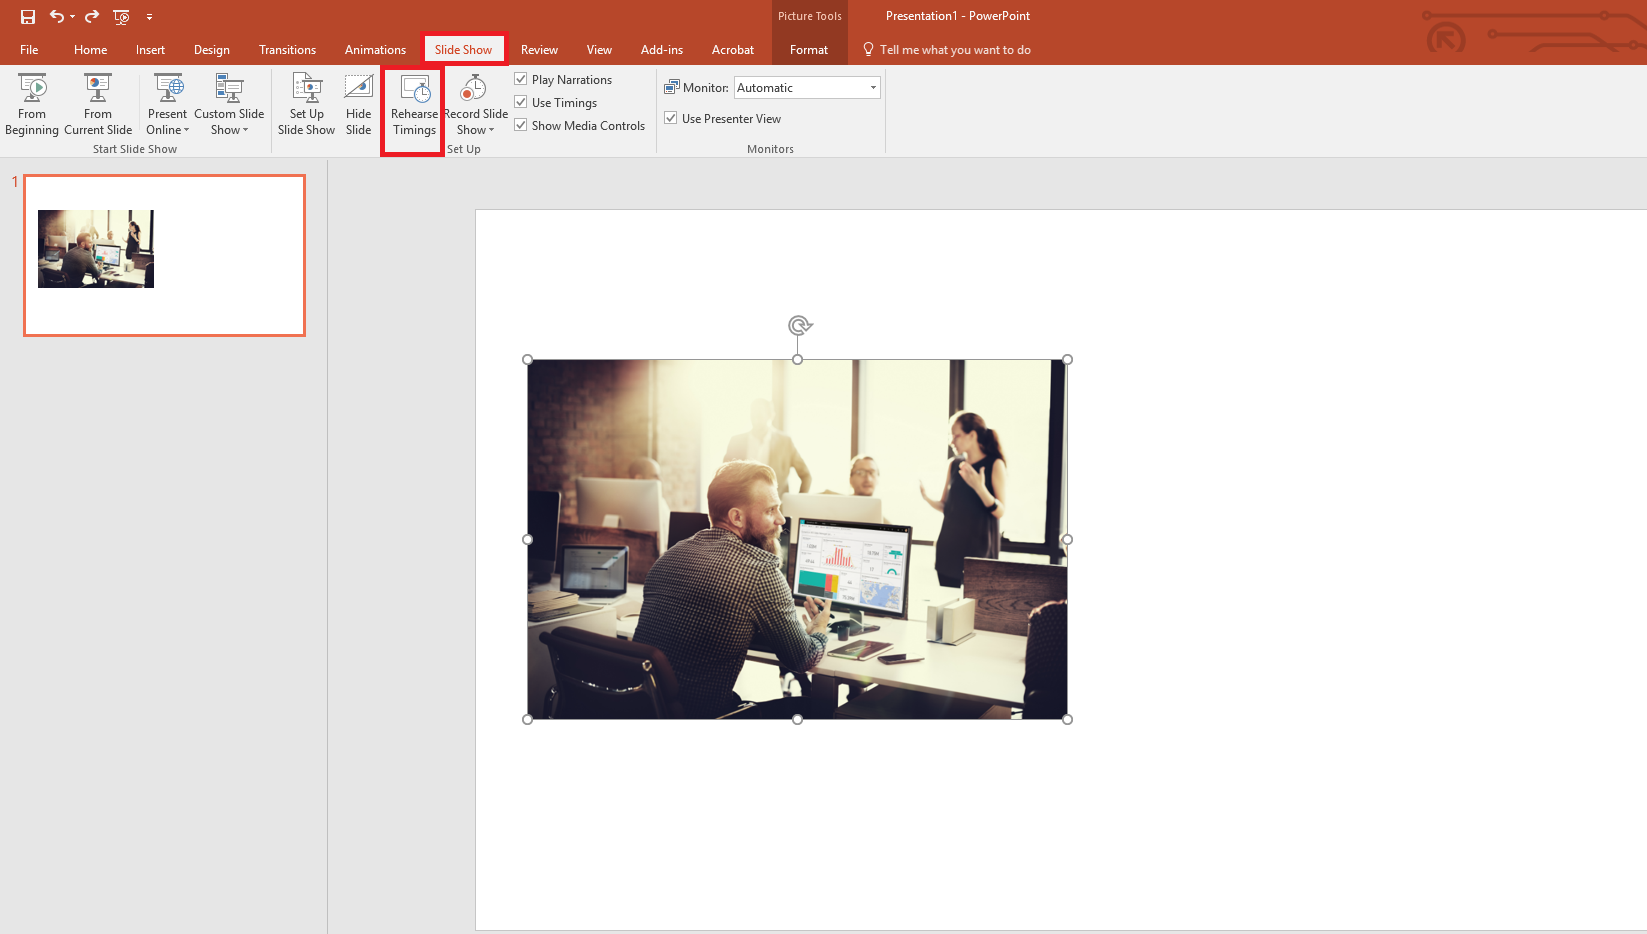This screenshot has width=1647, height=934.
Task: Toggle the Show Media Controls checkbox
Action: point(521,125)
